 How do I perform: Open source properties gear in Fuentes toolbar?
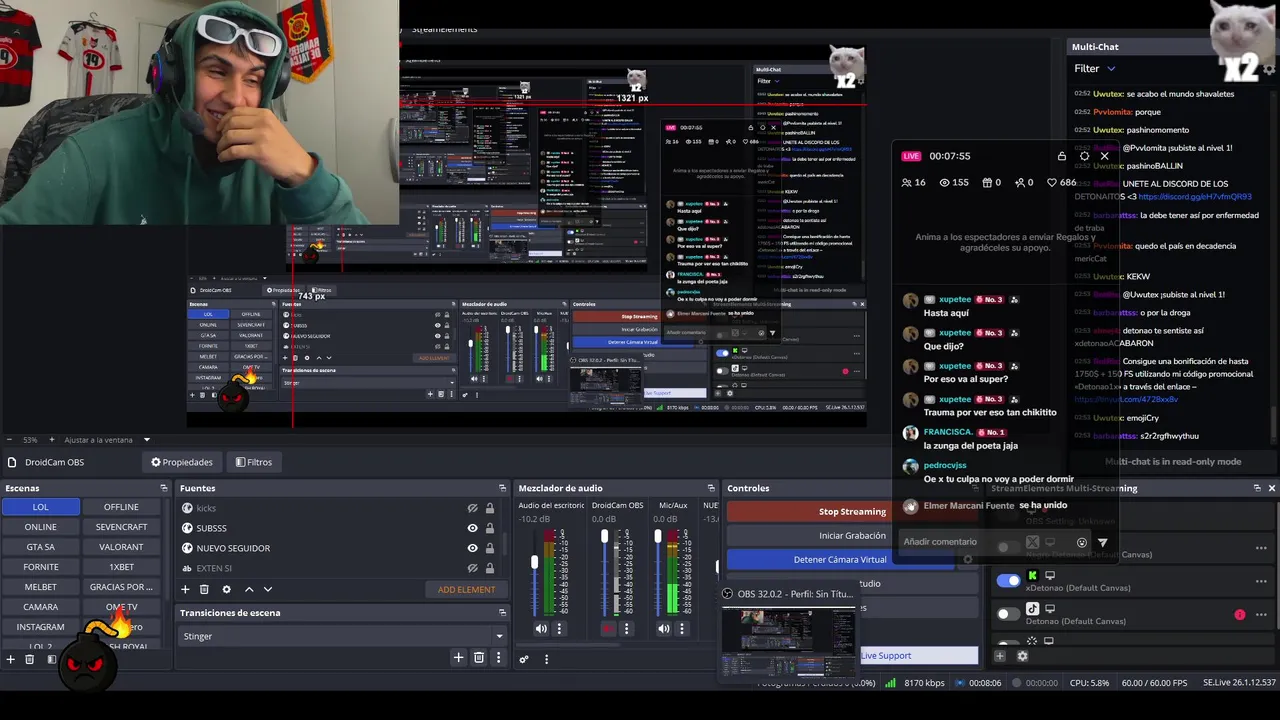coord(227,589)
